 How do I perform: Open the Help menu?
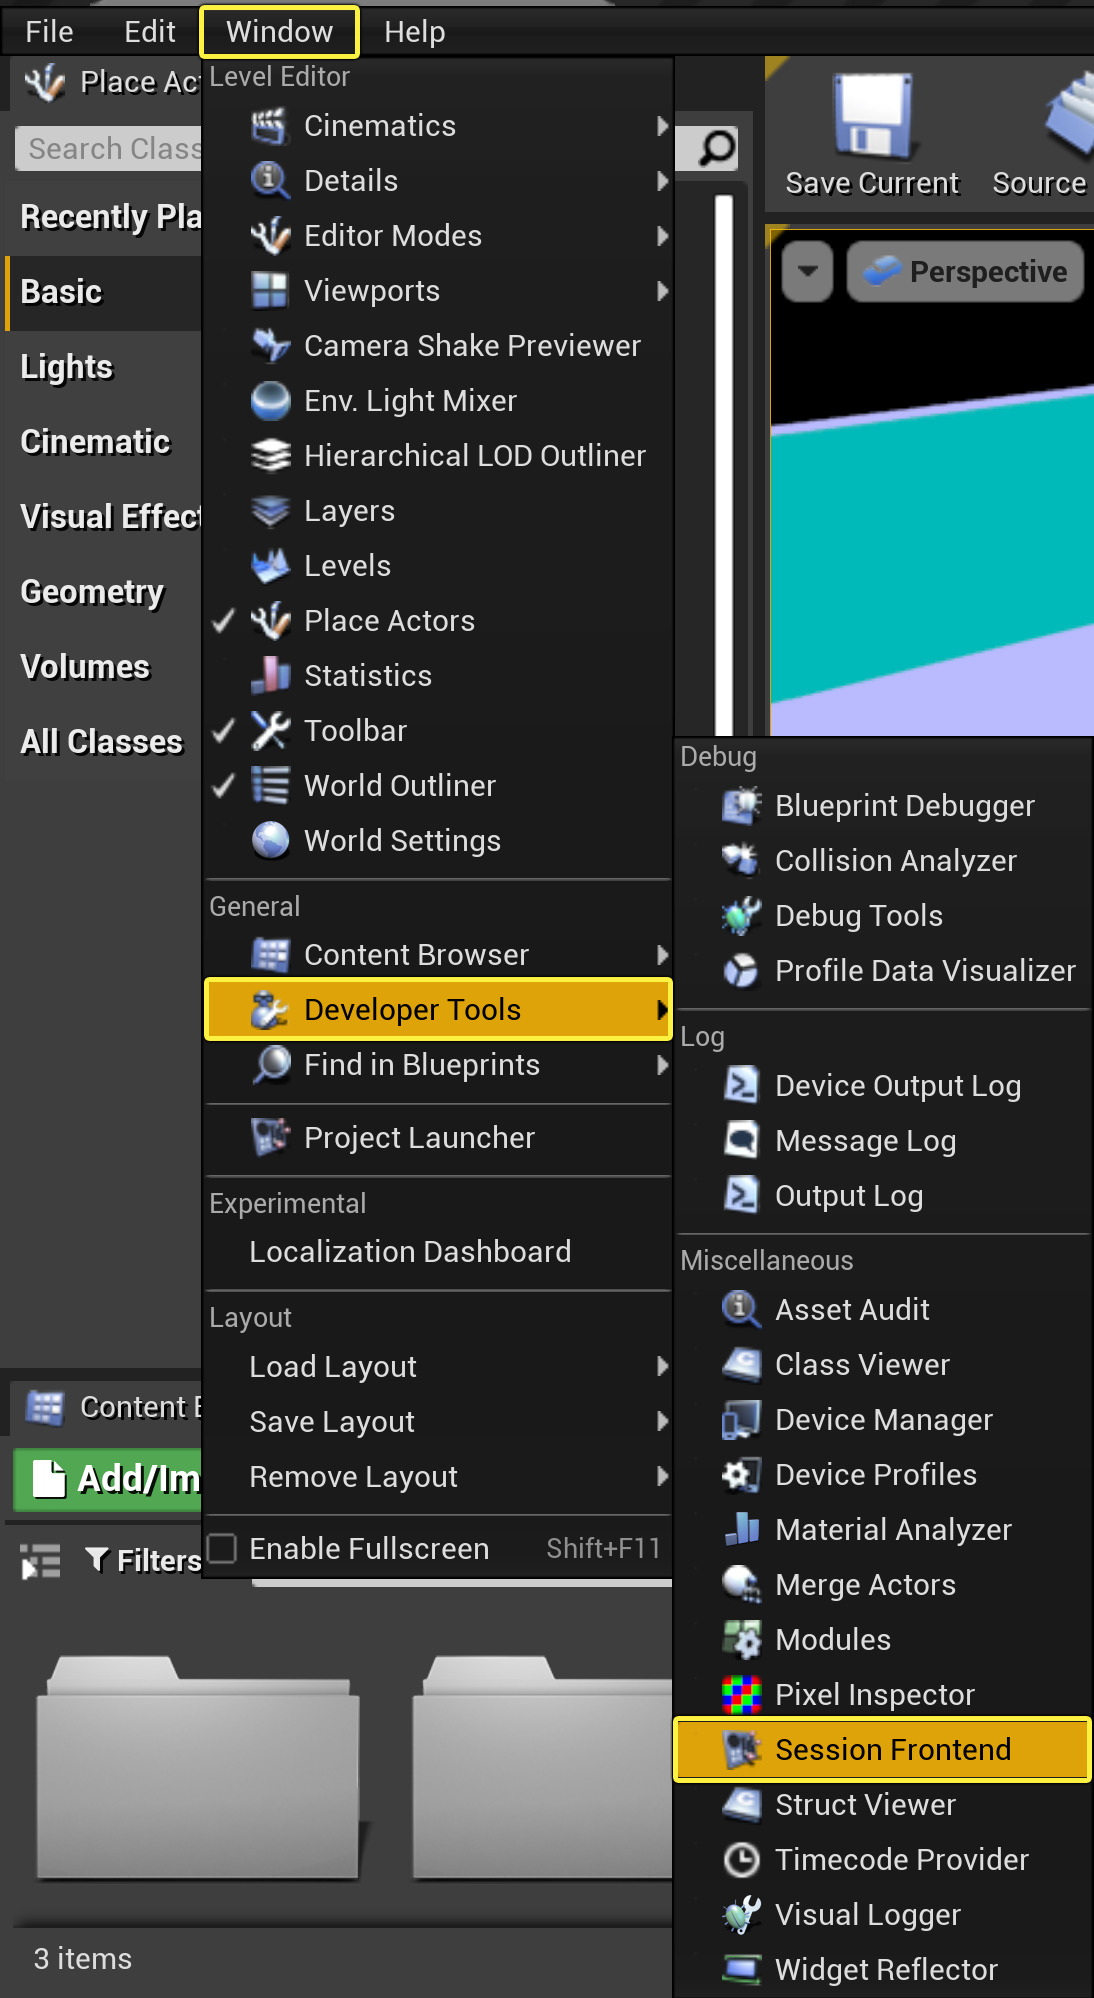coord(415,32)
